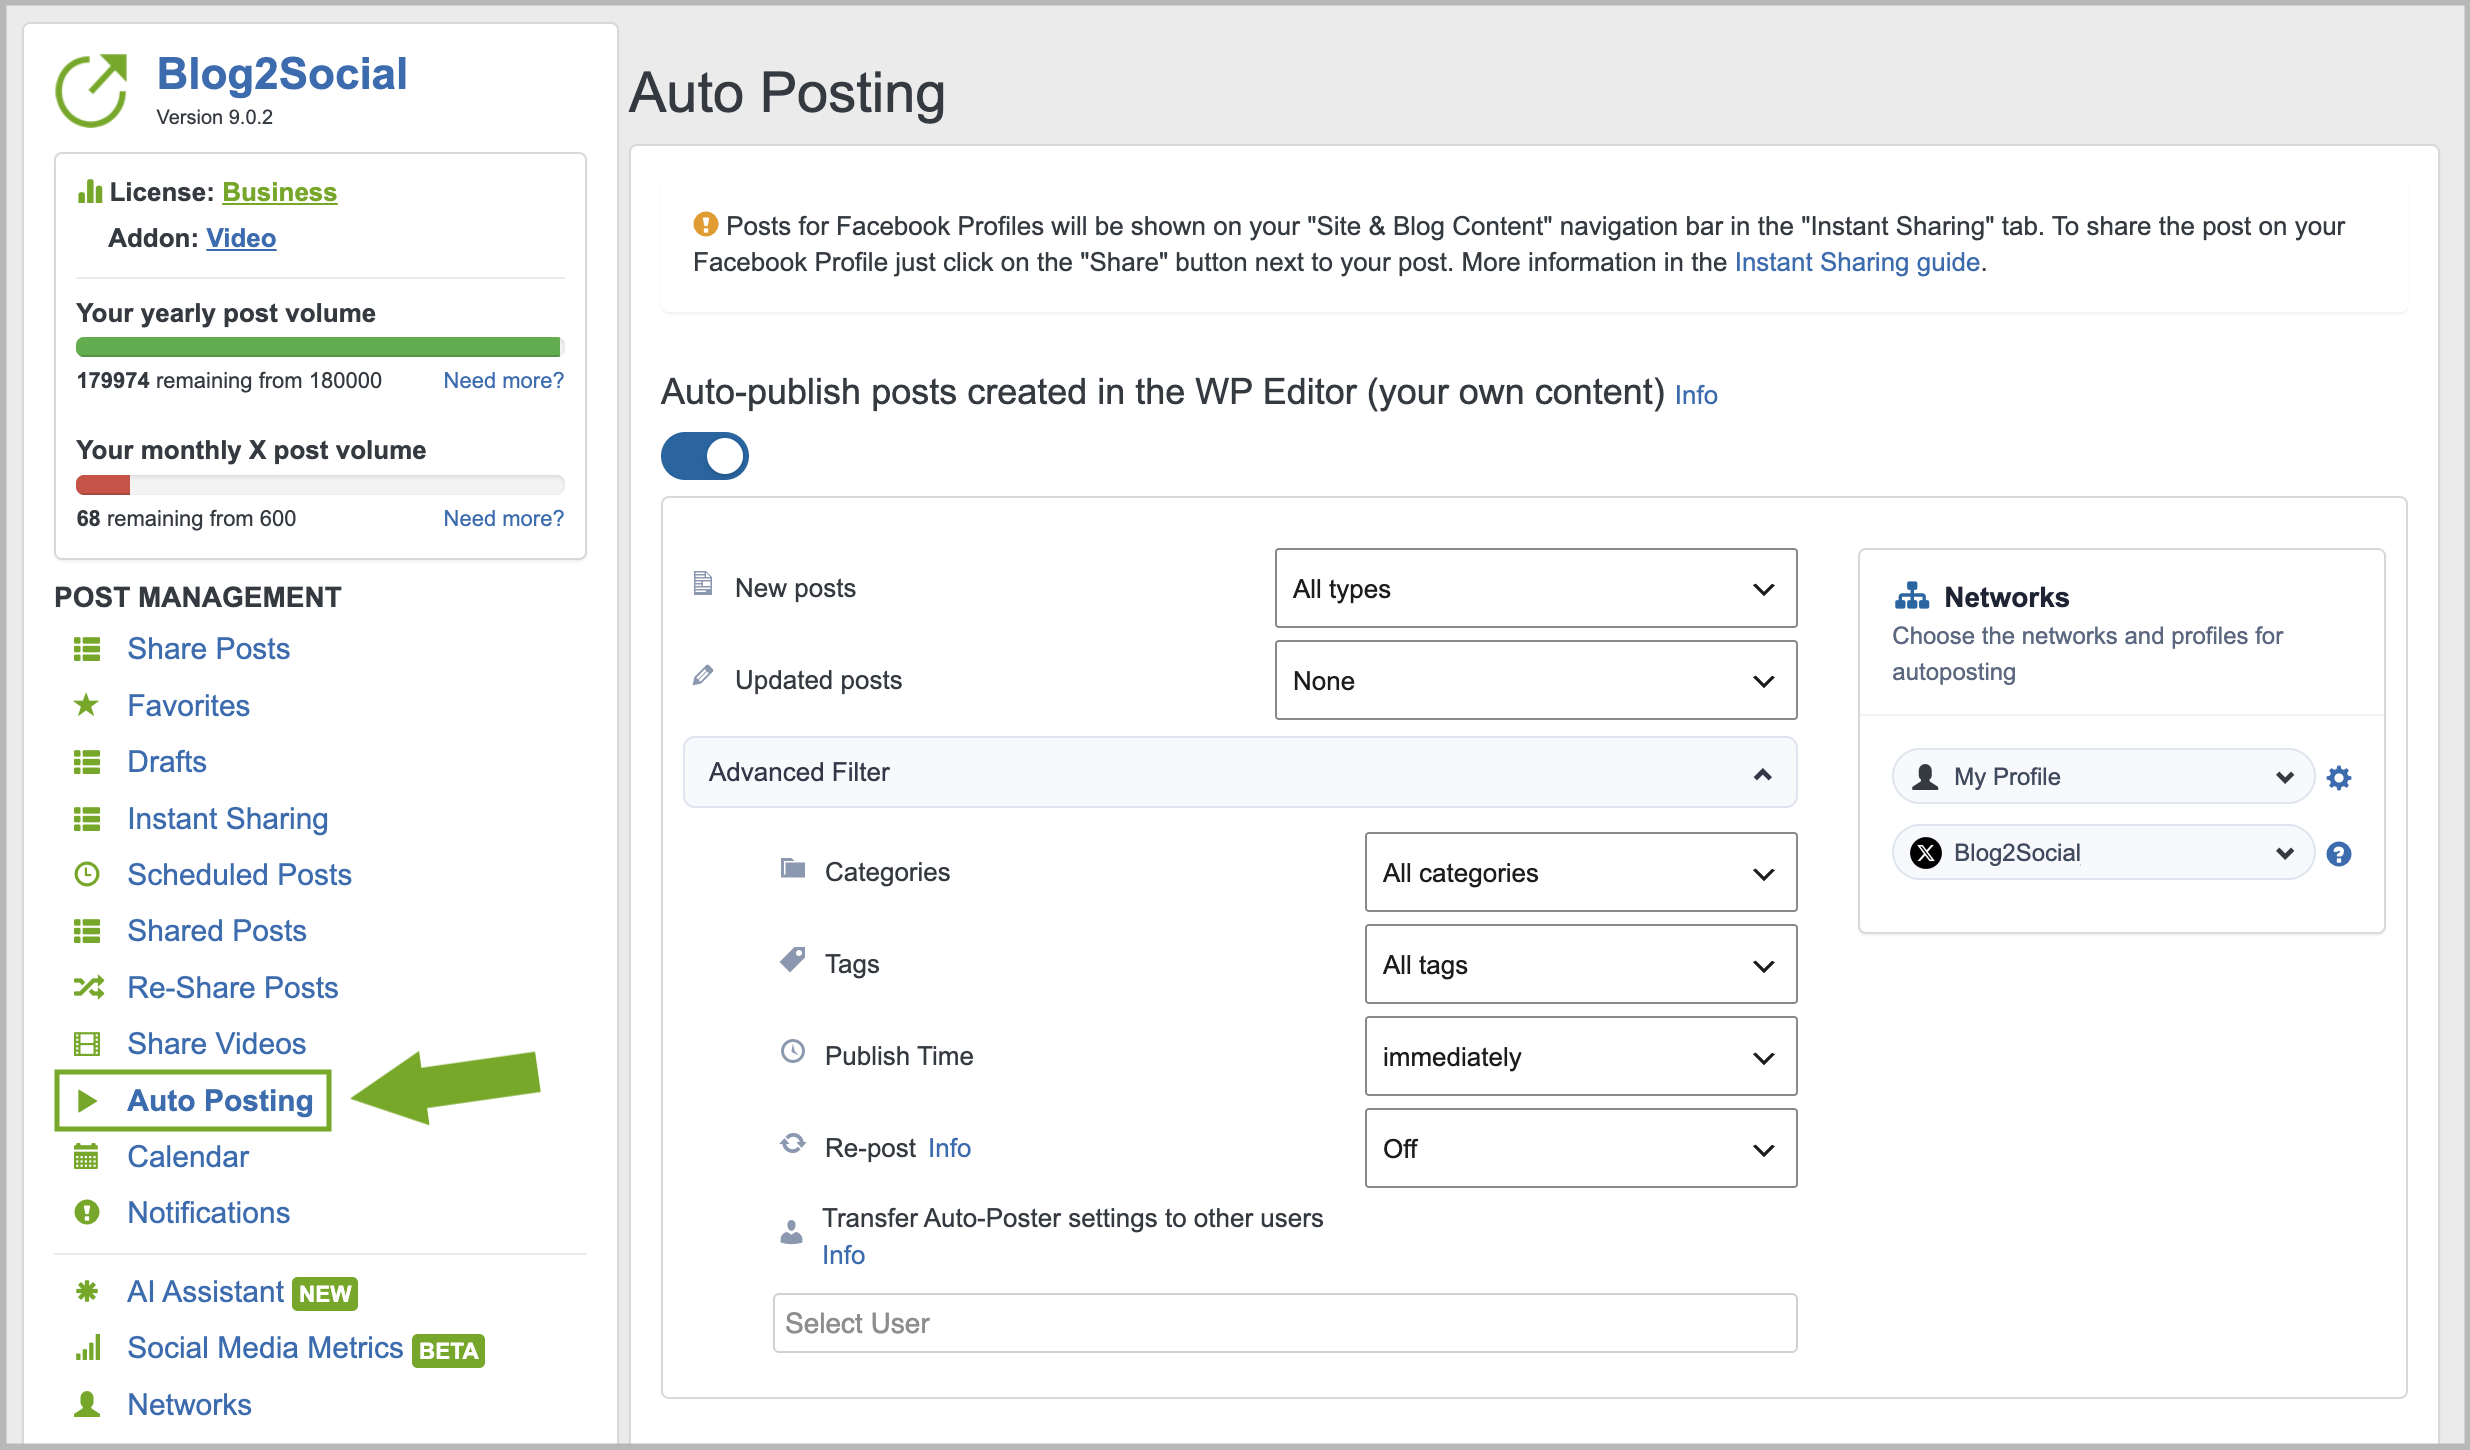
Task: Open the Publish Time immediately dropdown
Action: pos(1581,1056)
